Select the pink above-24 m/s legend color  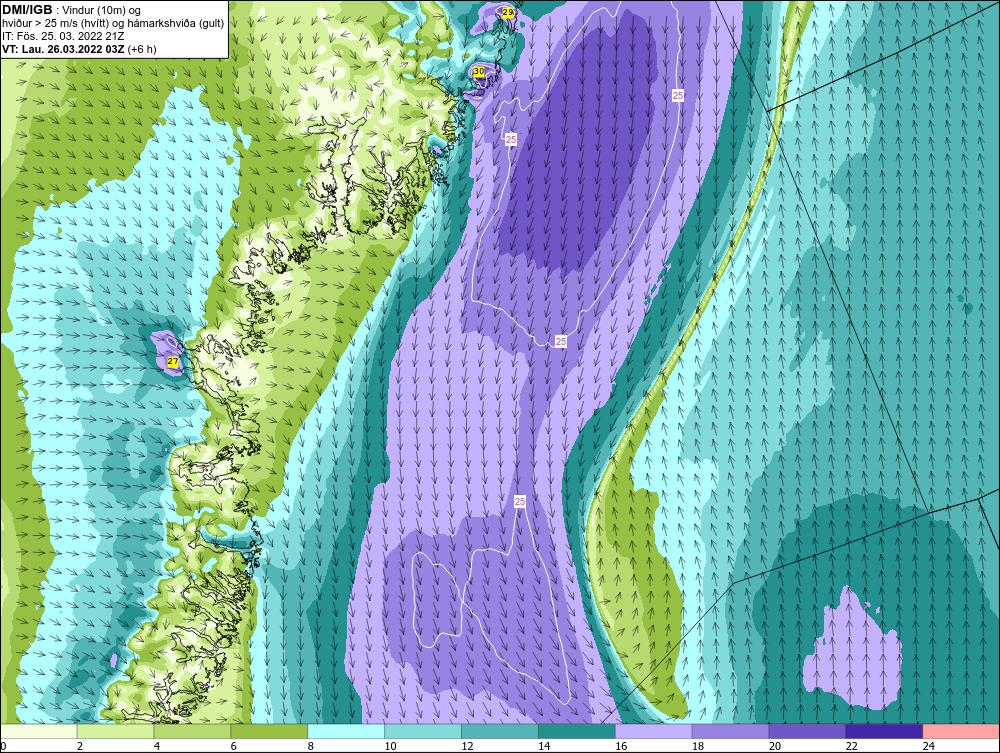962,731
